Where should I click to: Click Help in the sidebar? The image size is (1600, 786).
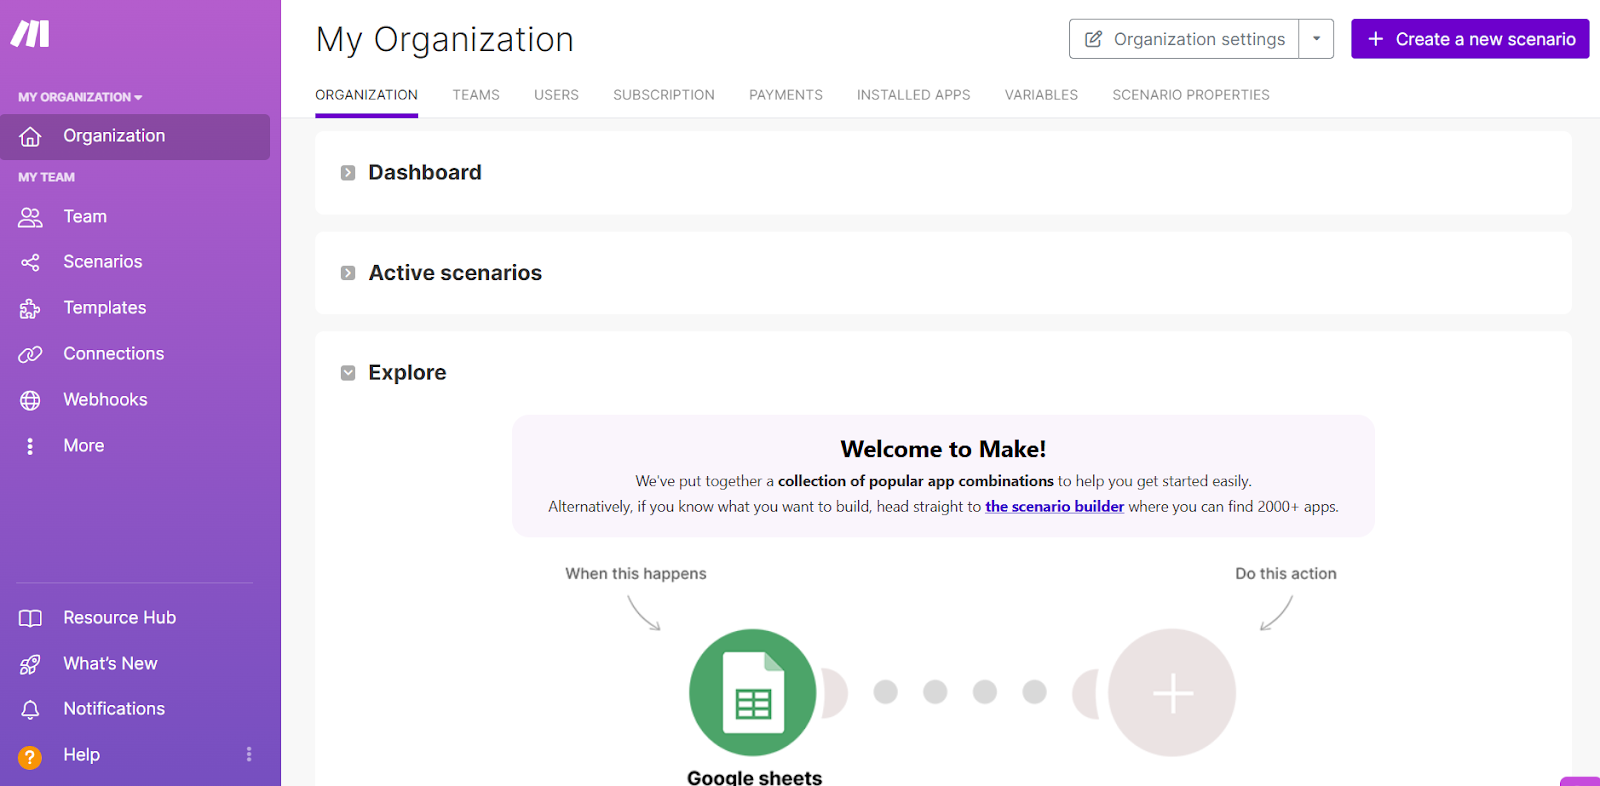pyautogui.click(x=82, y=755)
